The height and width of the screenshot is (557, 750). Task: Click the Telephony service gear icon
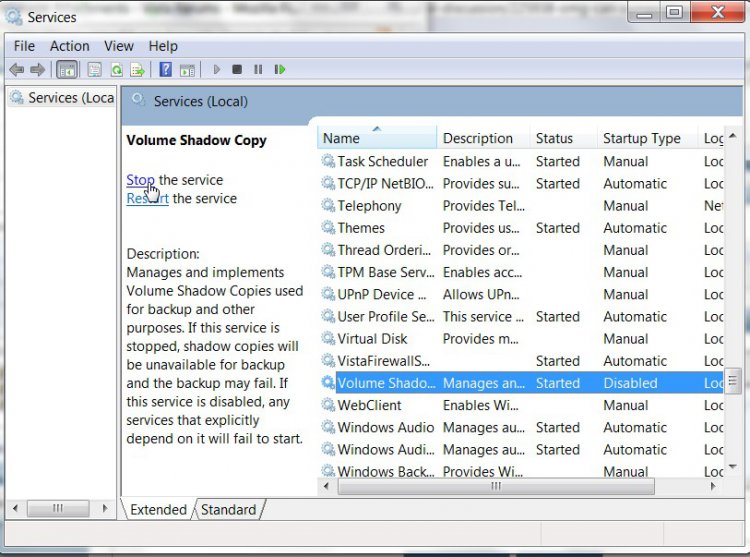tap(328, 206)
